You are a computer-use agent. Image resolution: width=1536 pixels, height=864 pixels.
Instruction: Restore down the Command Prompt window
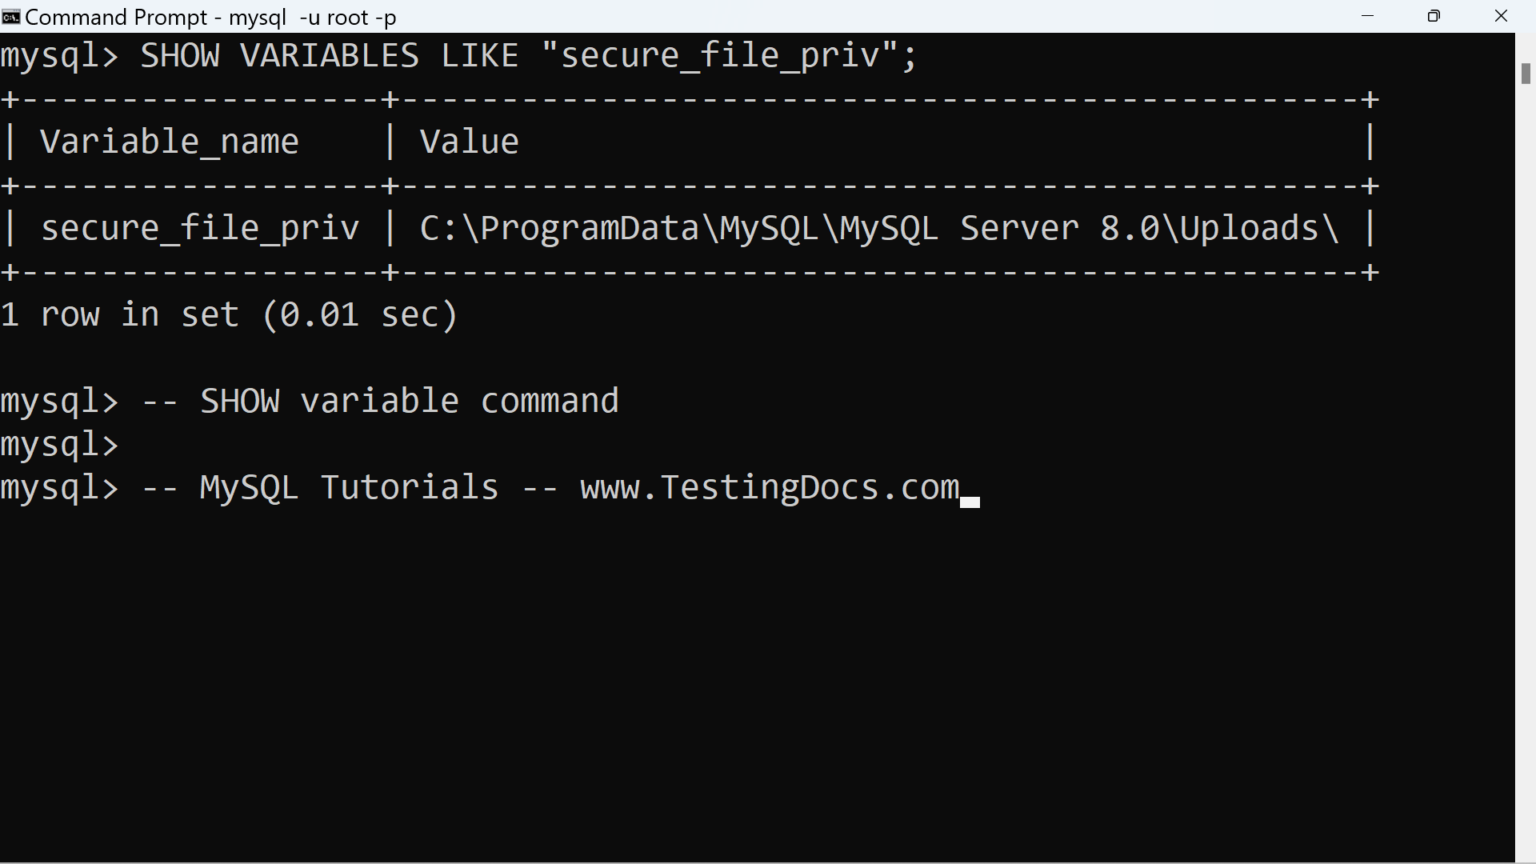click(1434, 16)
